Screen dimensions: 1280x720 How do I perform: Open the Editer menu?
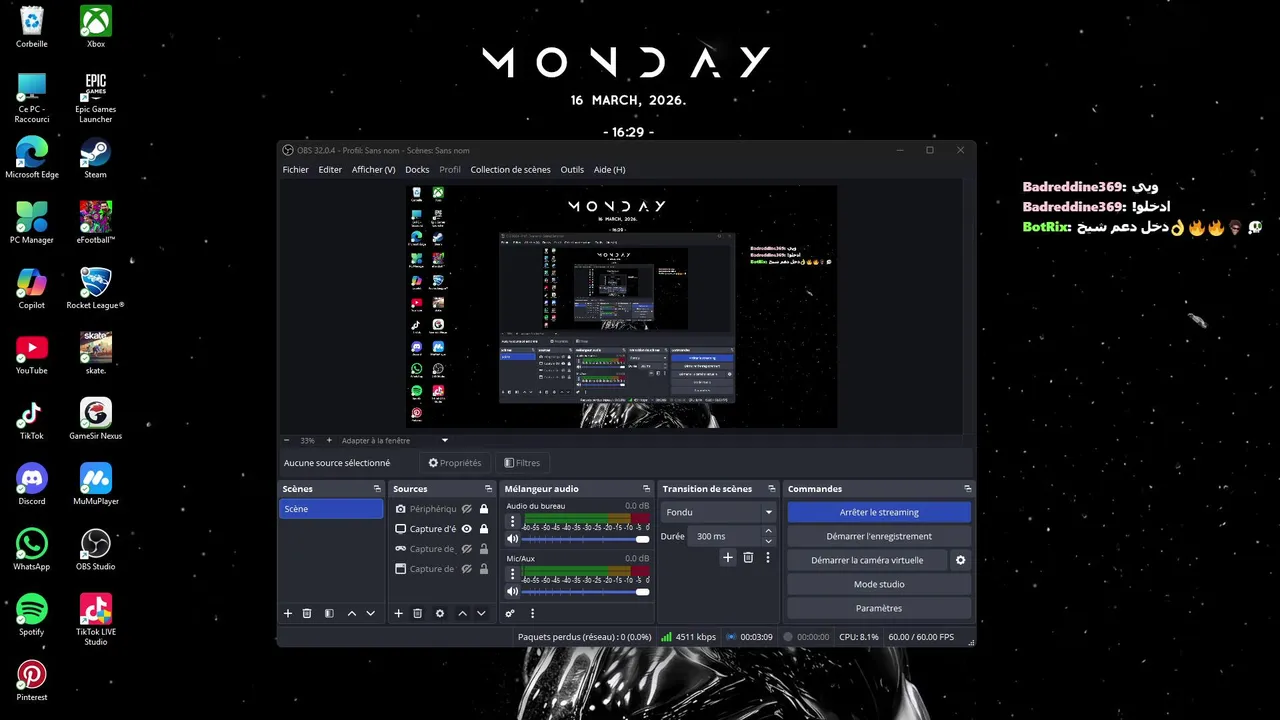(330, 170)
